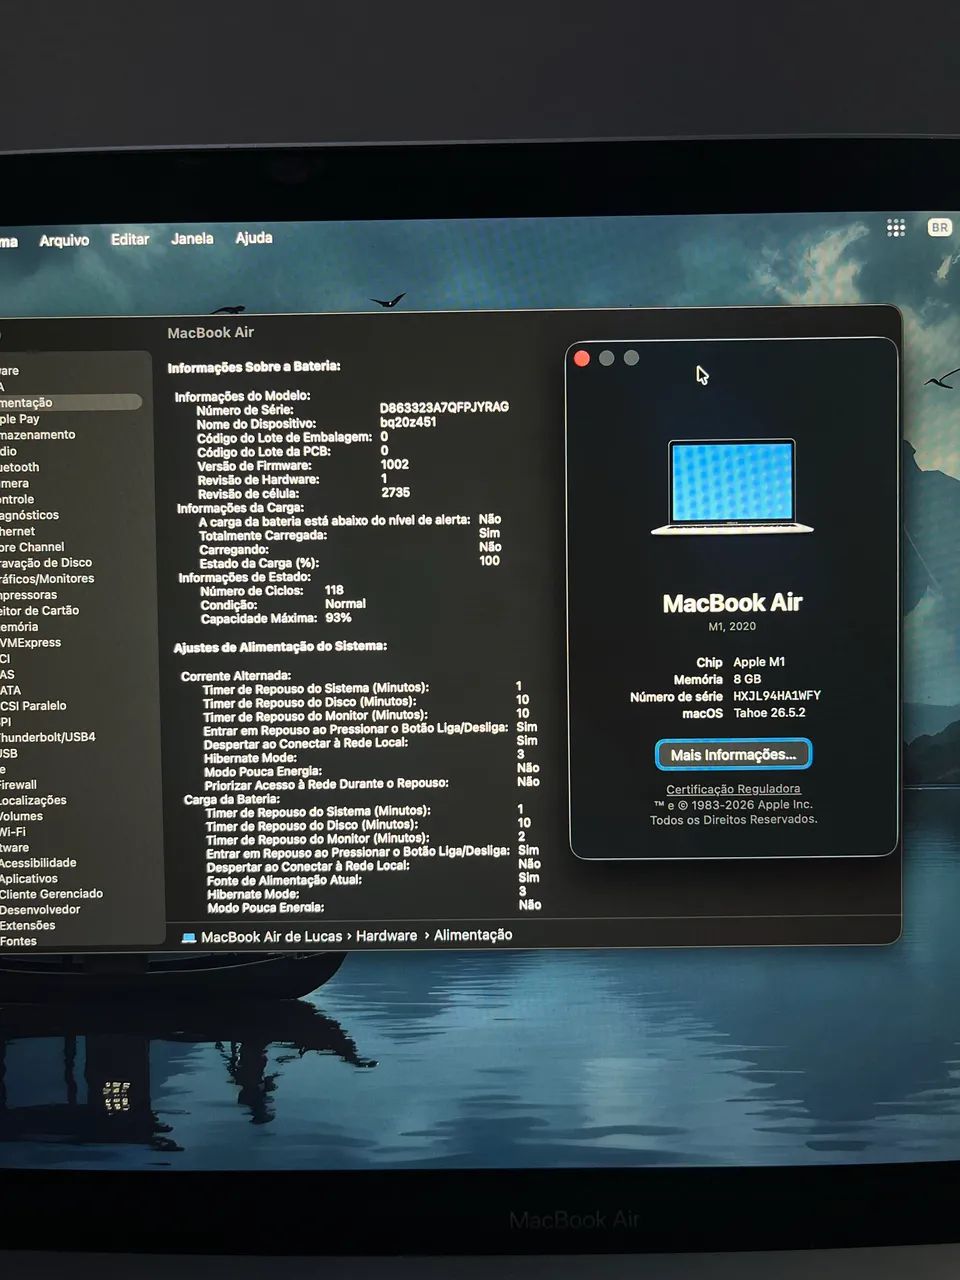Open Control Center grid icon in menu bar
Screen dimensions: 960x1280
coord(896,228)
